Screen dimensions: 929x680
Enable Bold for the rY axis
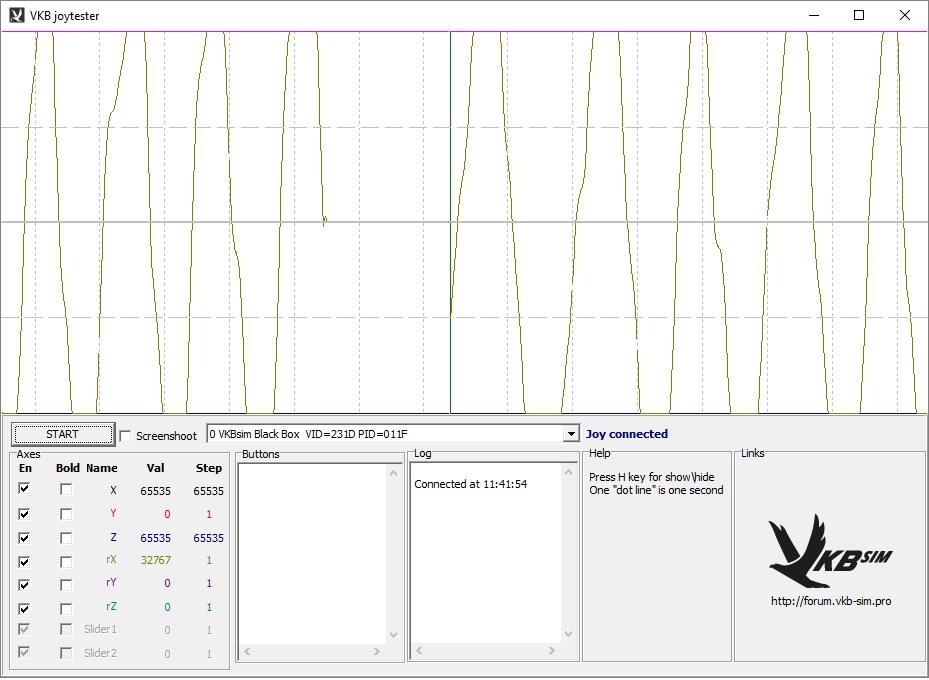pos(66,585)
